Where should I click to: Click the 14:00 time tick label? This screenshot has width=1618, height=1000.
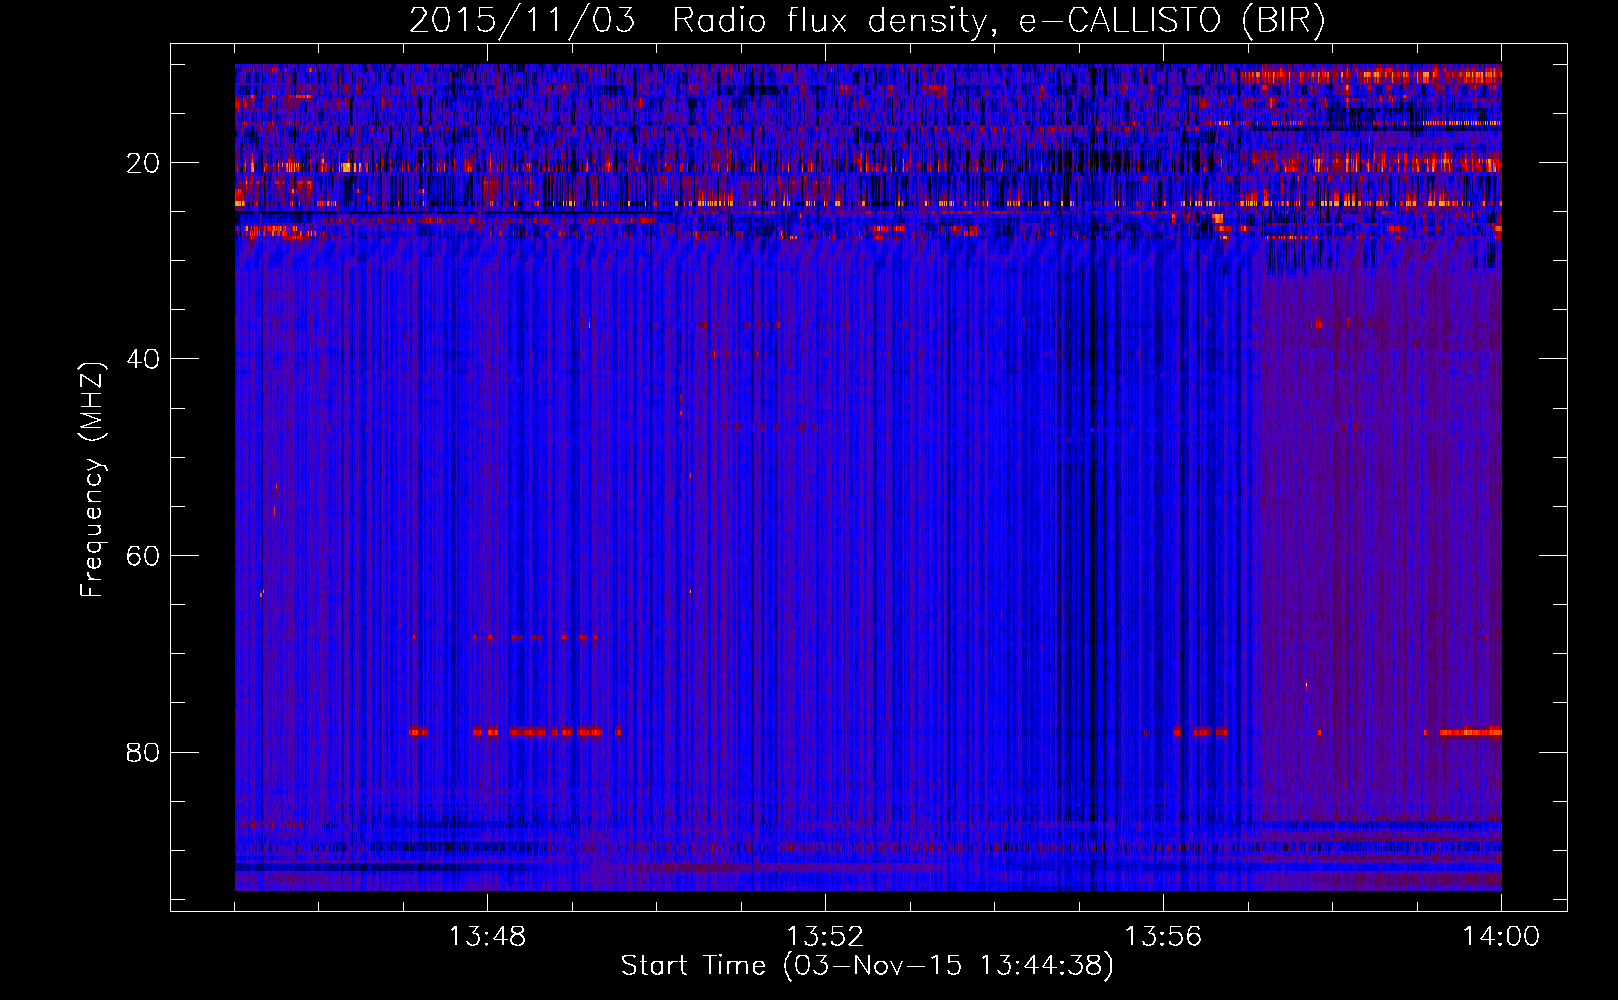click(x=1500, y=937)
